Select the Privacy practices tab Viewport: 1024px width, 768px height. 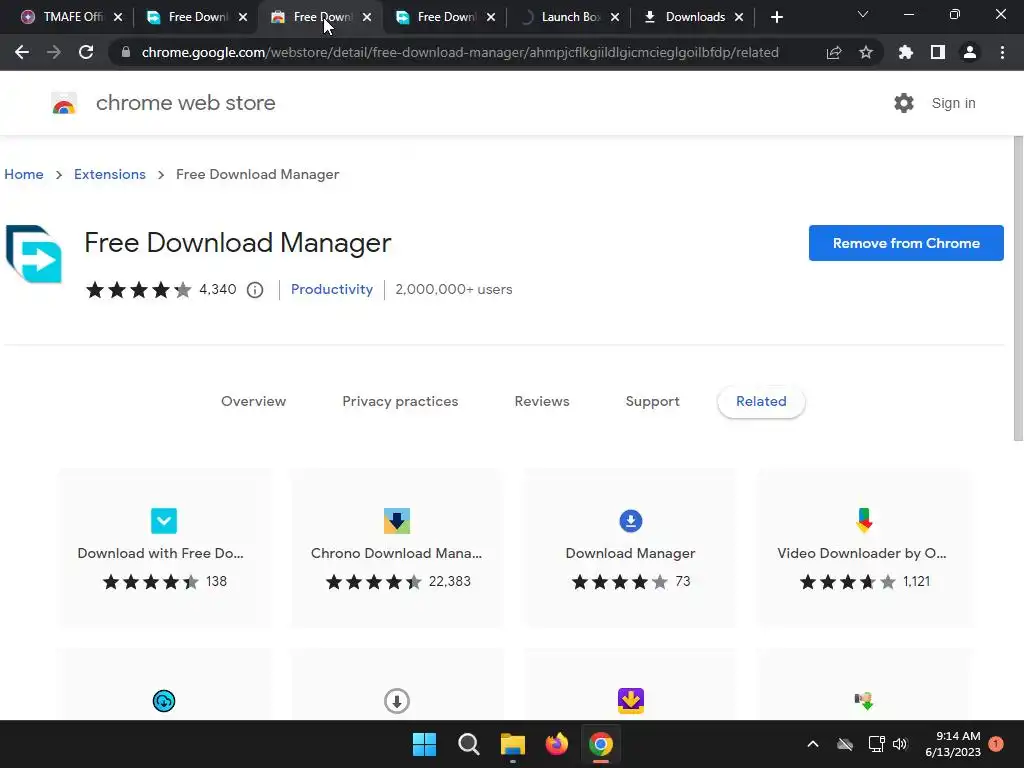[x=400, y=402]
